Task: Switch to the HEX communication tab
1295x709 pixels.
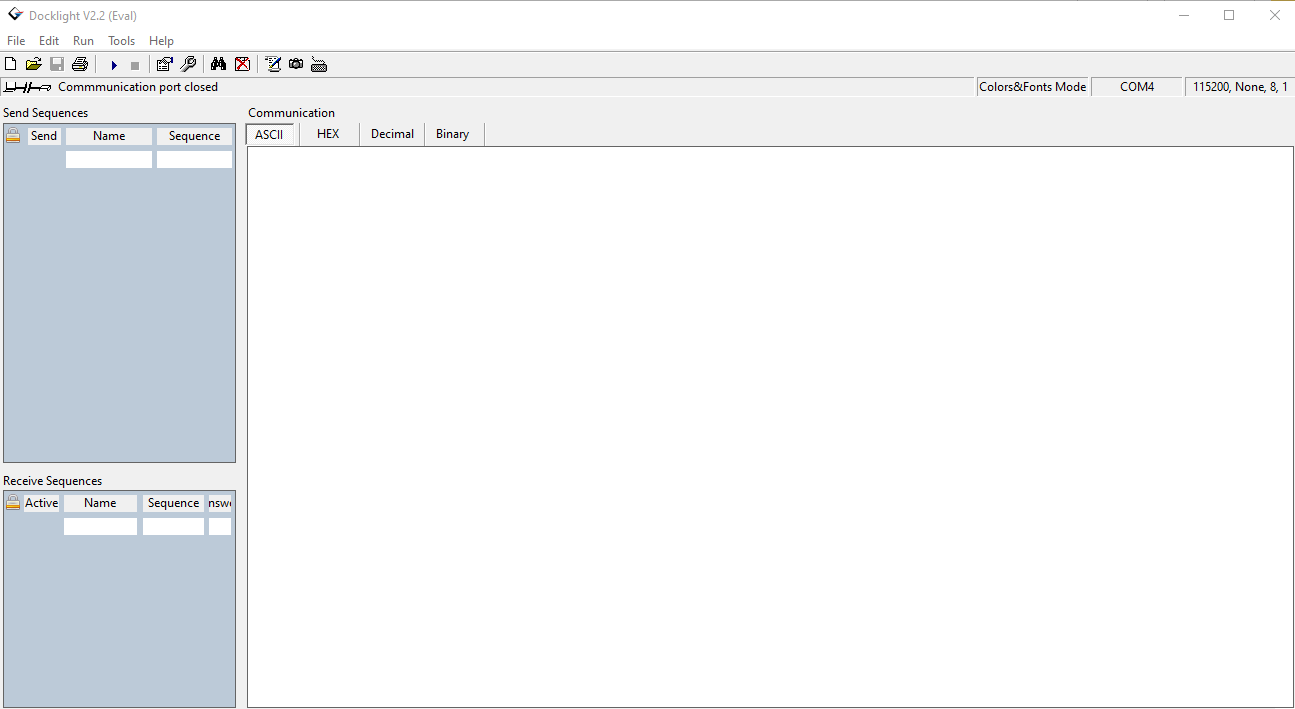Action: pyautogui.click(x=328, y=133)
